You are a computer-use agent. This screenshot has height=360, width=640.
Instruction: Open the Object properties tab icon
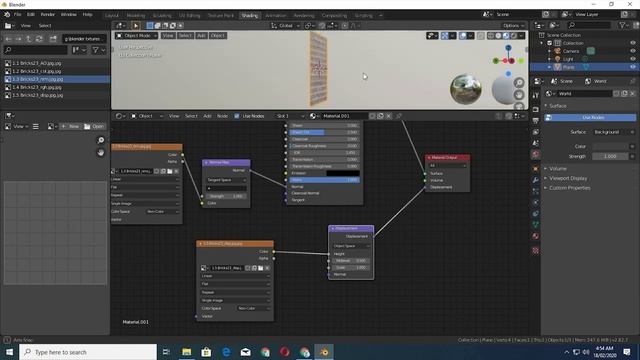[536, 168]
